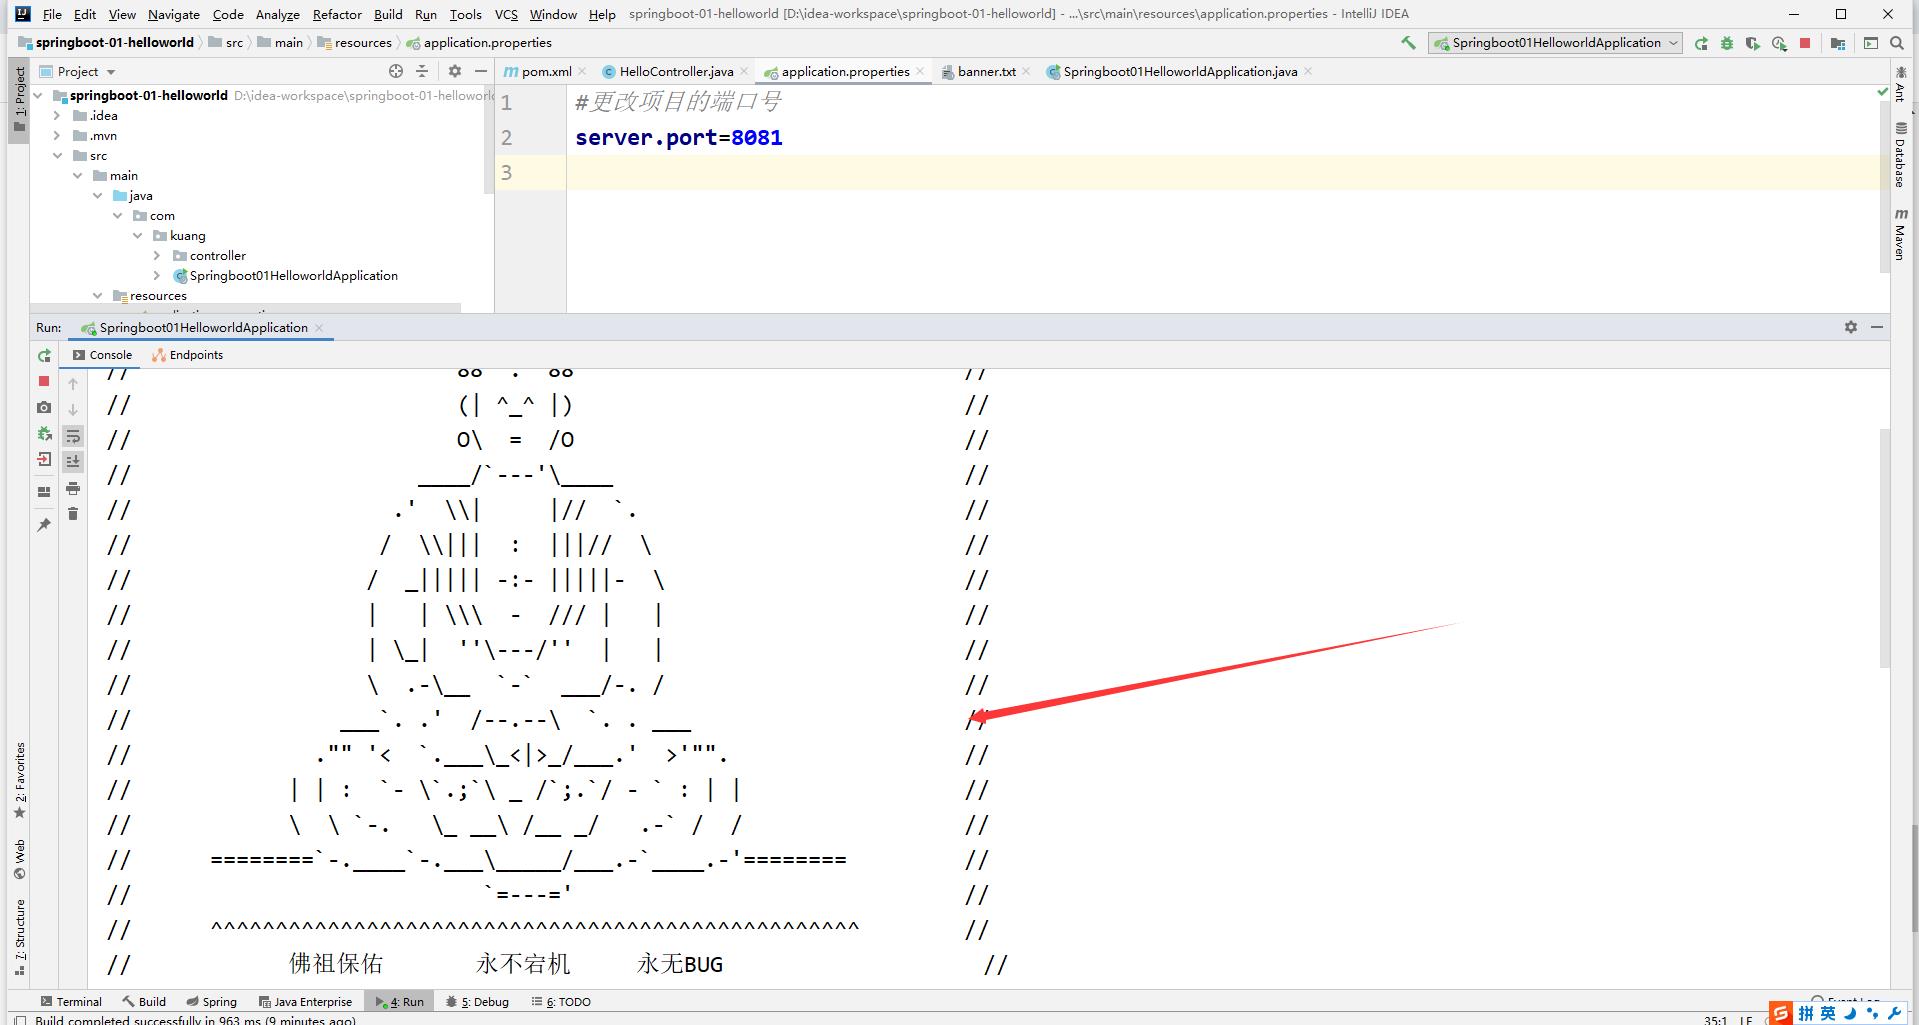Stop the app via top toolbar red square

click(x=1805, y=43)
